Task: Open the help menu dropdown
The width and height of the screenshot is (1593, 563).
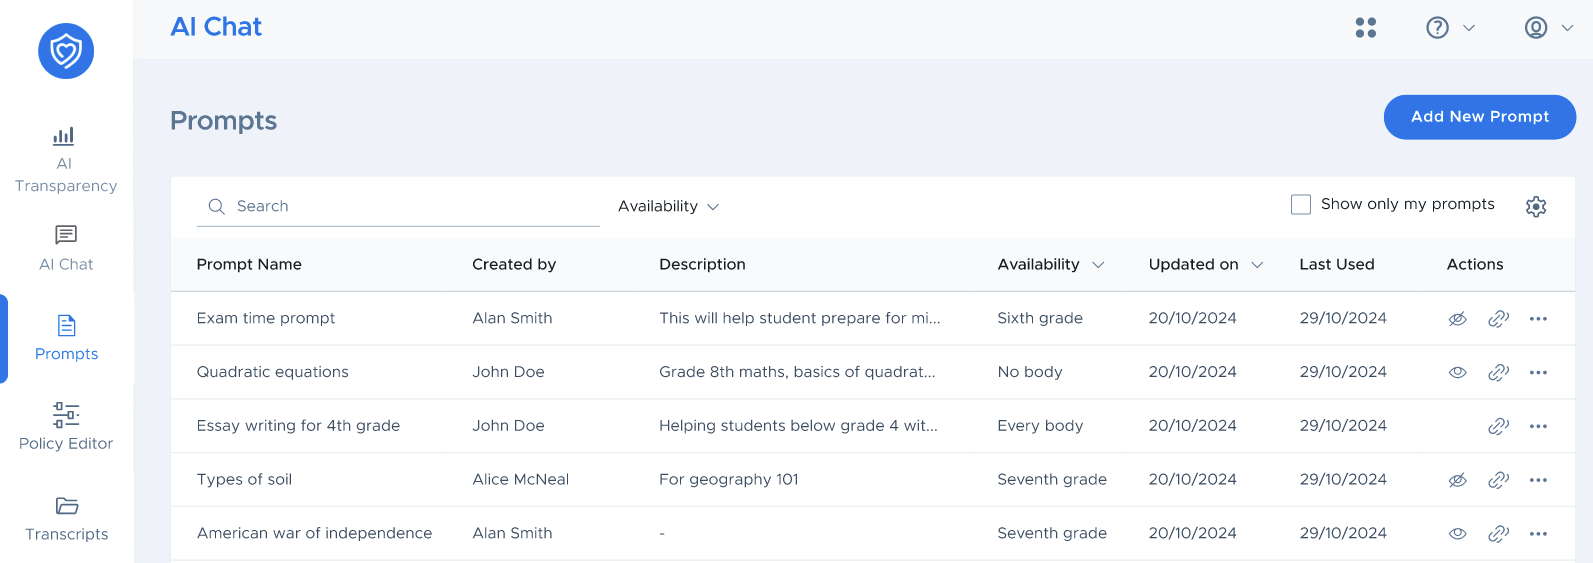Action: [x=1450, y=28]
